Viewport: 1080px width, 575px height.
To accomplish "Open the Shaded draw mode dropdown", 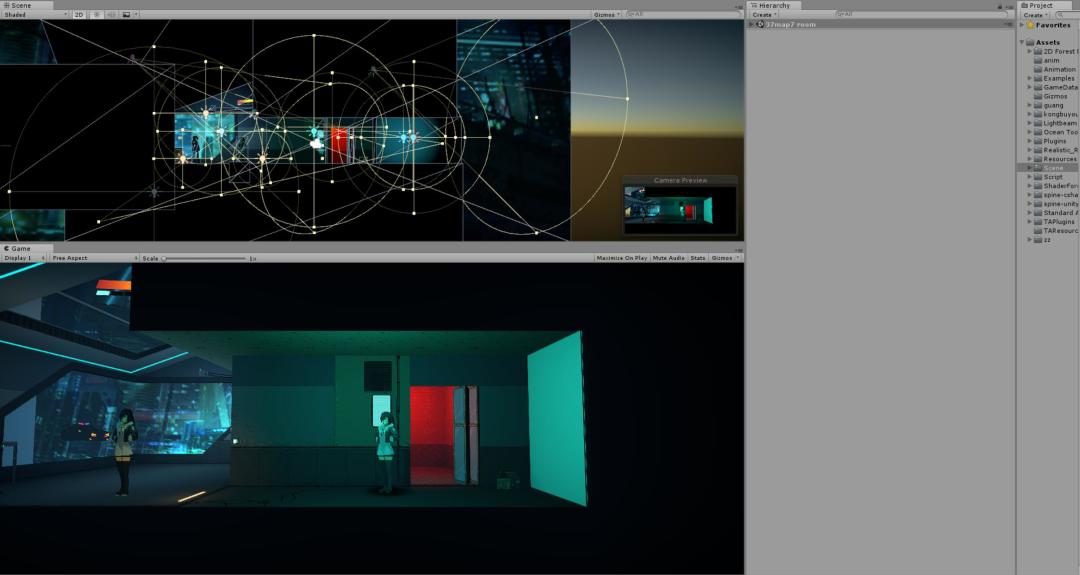I will coord(35,15).
